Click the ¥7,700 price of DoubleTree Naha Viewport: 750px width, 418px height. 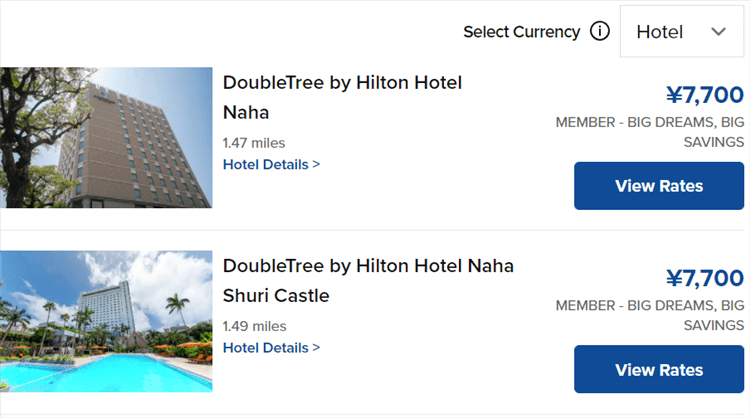[x=705, y=95]
